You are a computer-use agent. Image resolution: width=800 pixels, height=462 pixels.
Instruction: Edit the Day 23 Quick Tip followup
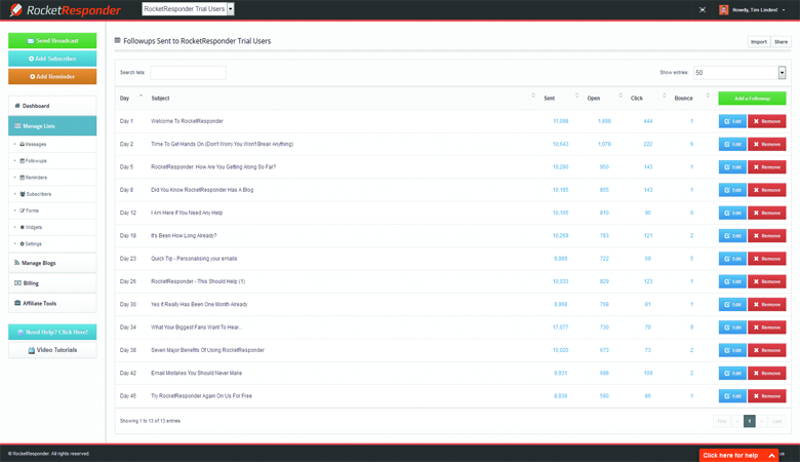[x=732, y=259]
